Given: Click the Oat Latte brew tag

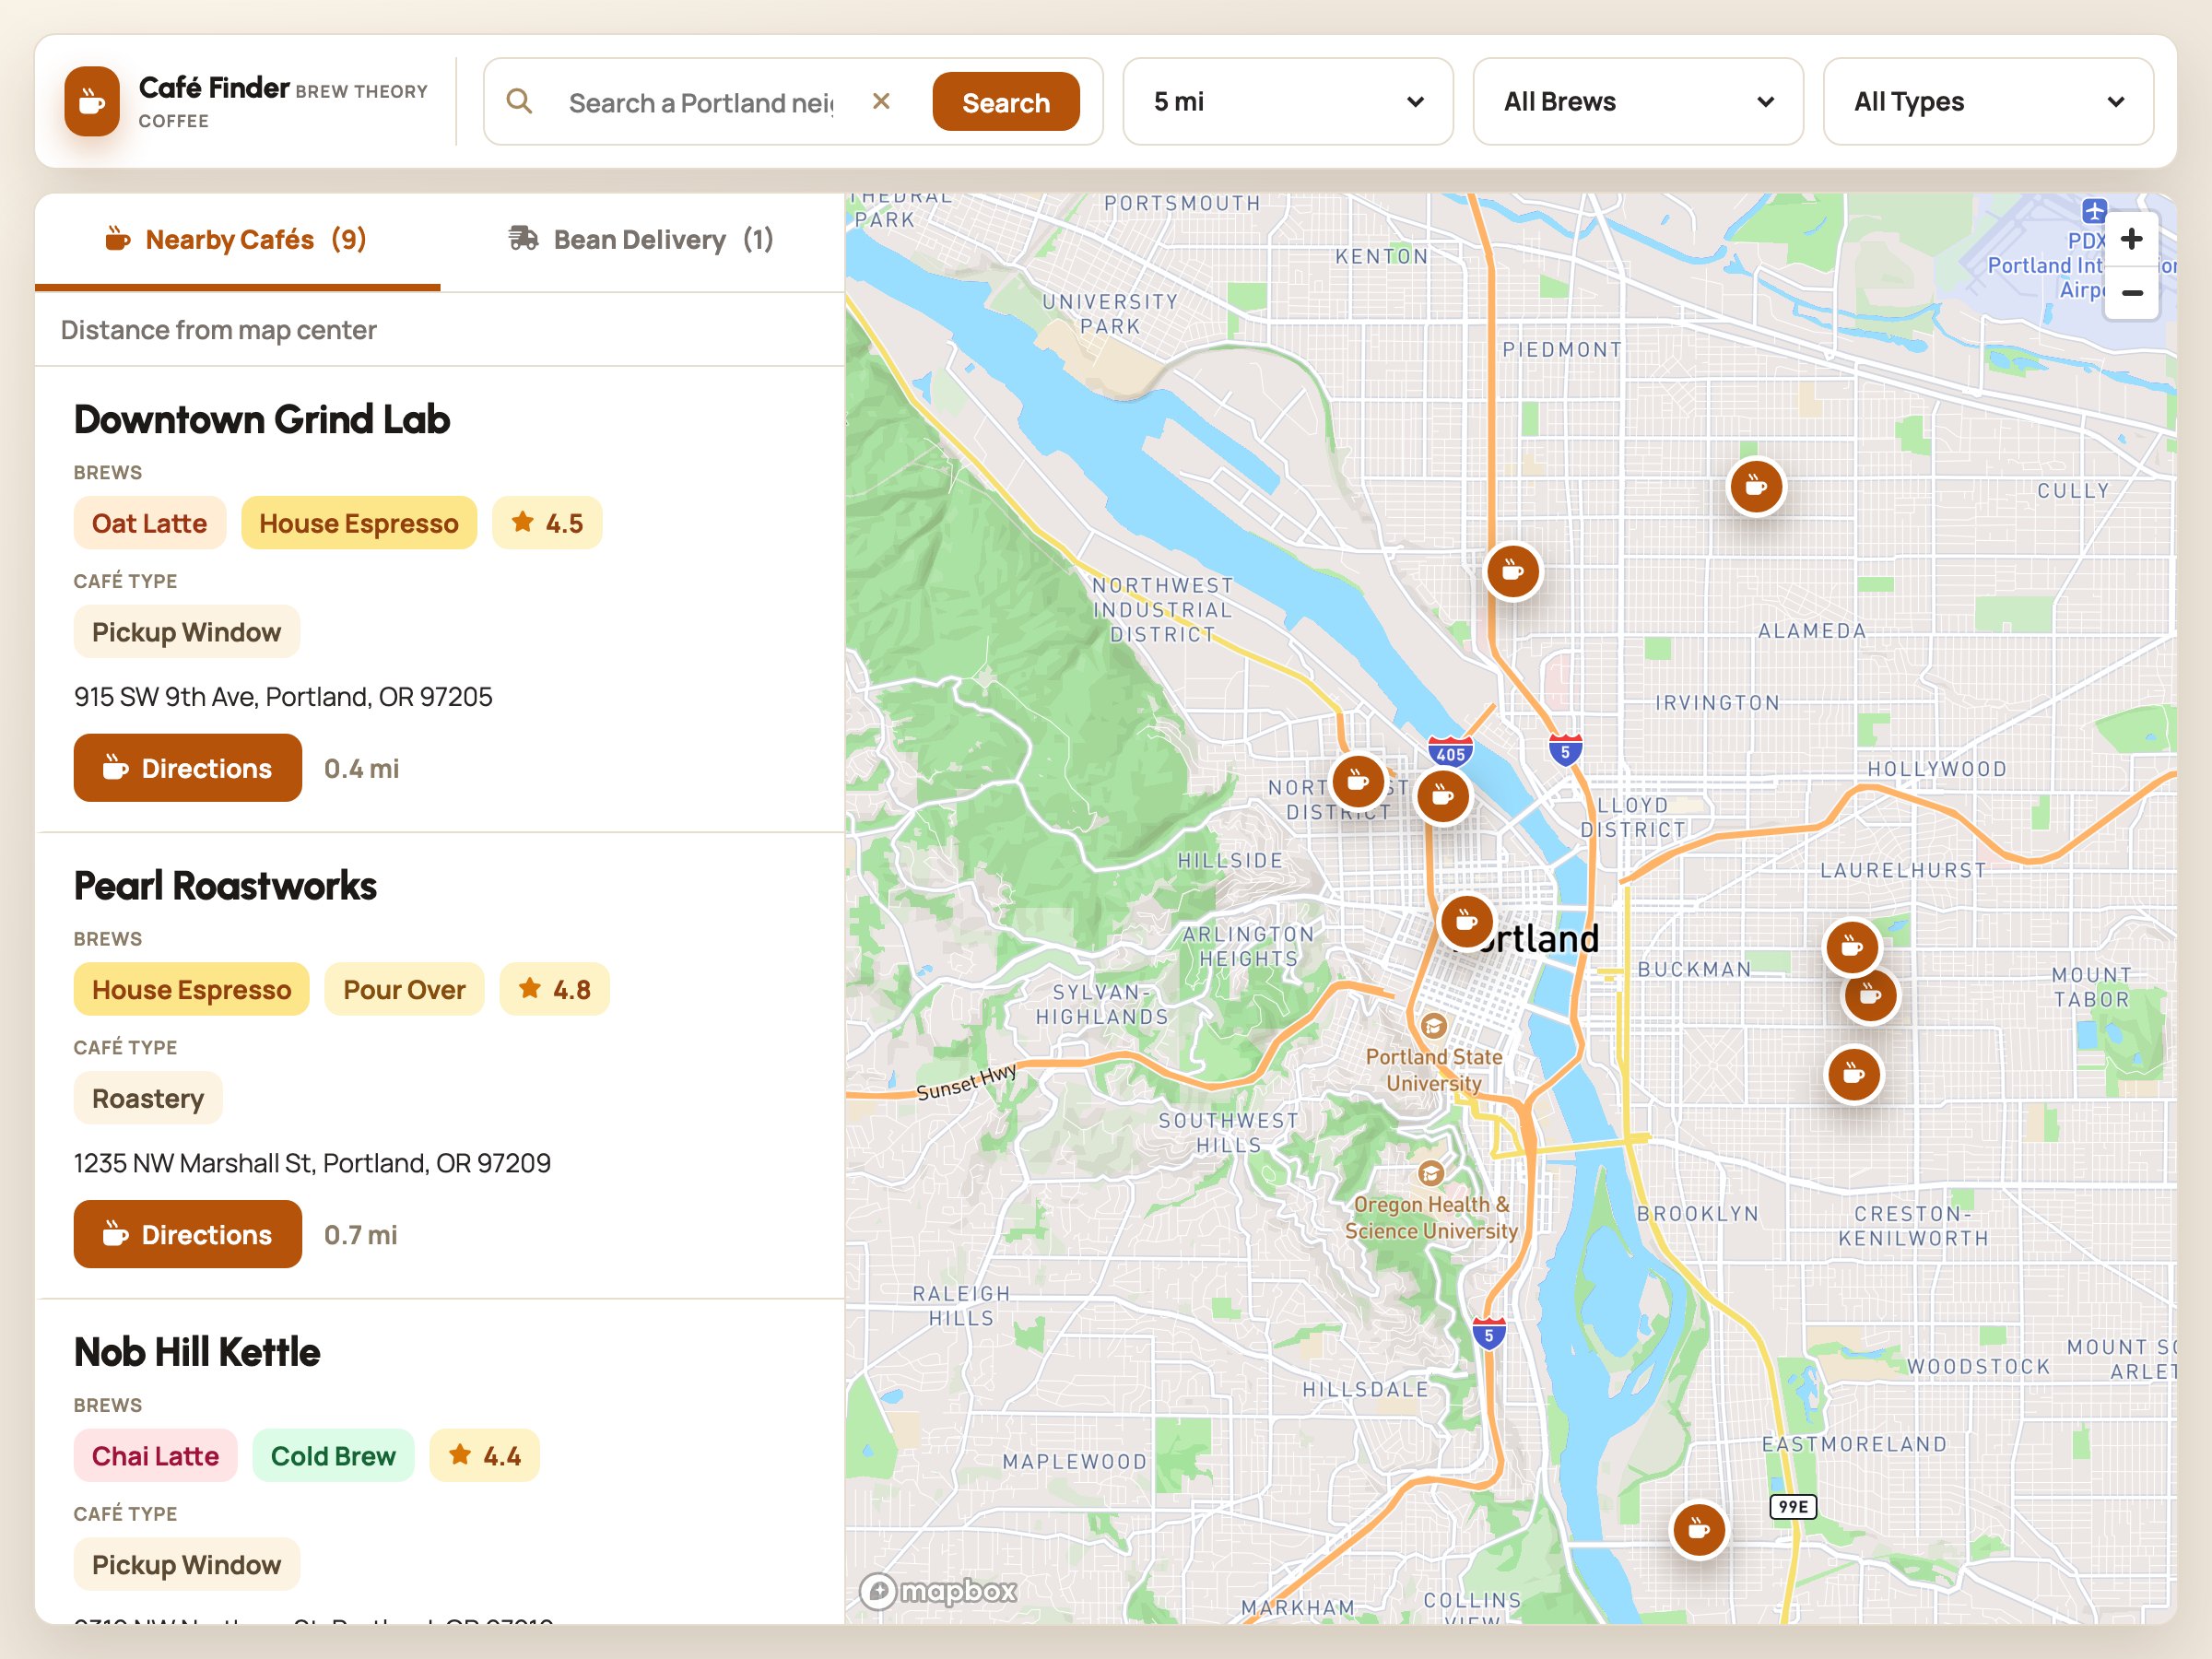Looking at the screenshot, I should coord(150,523).
